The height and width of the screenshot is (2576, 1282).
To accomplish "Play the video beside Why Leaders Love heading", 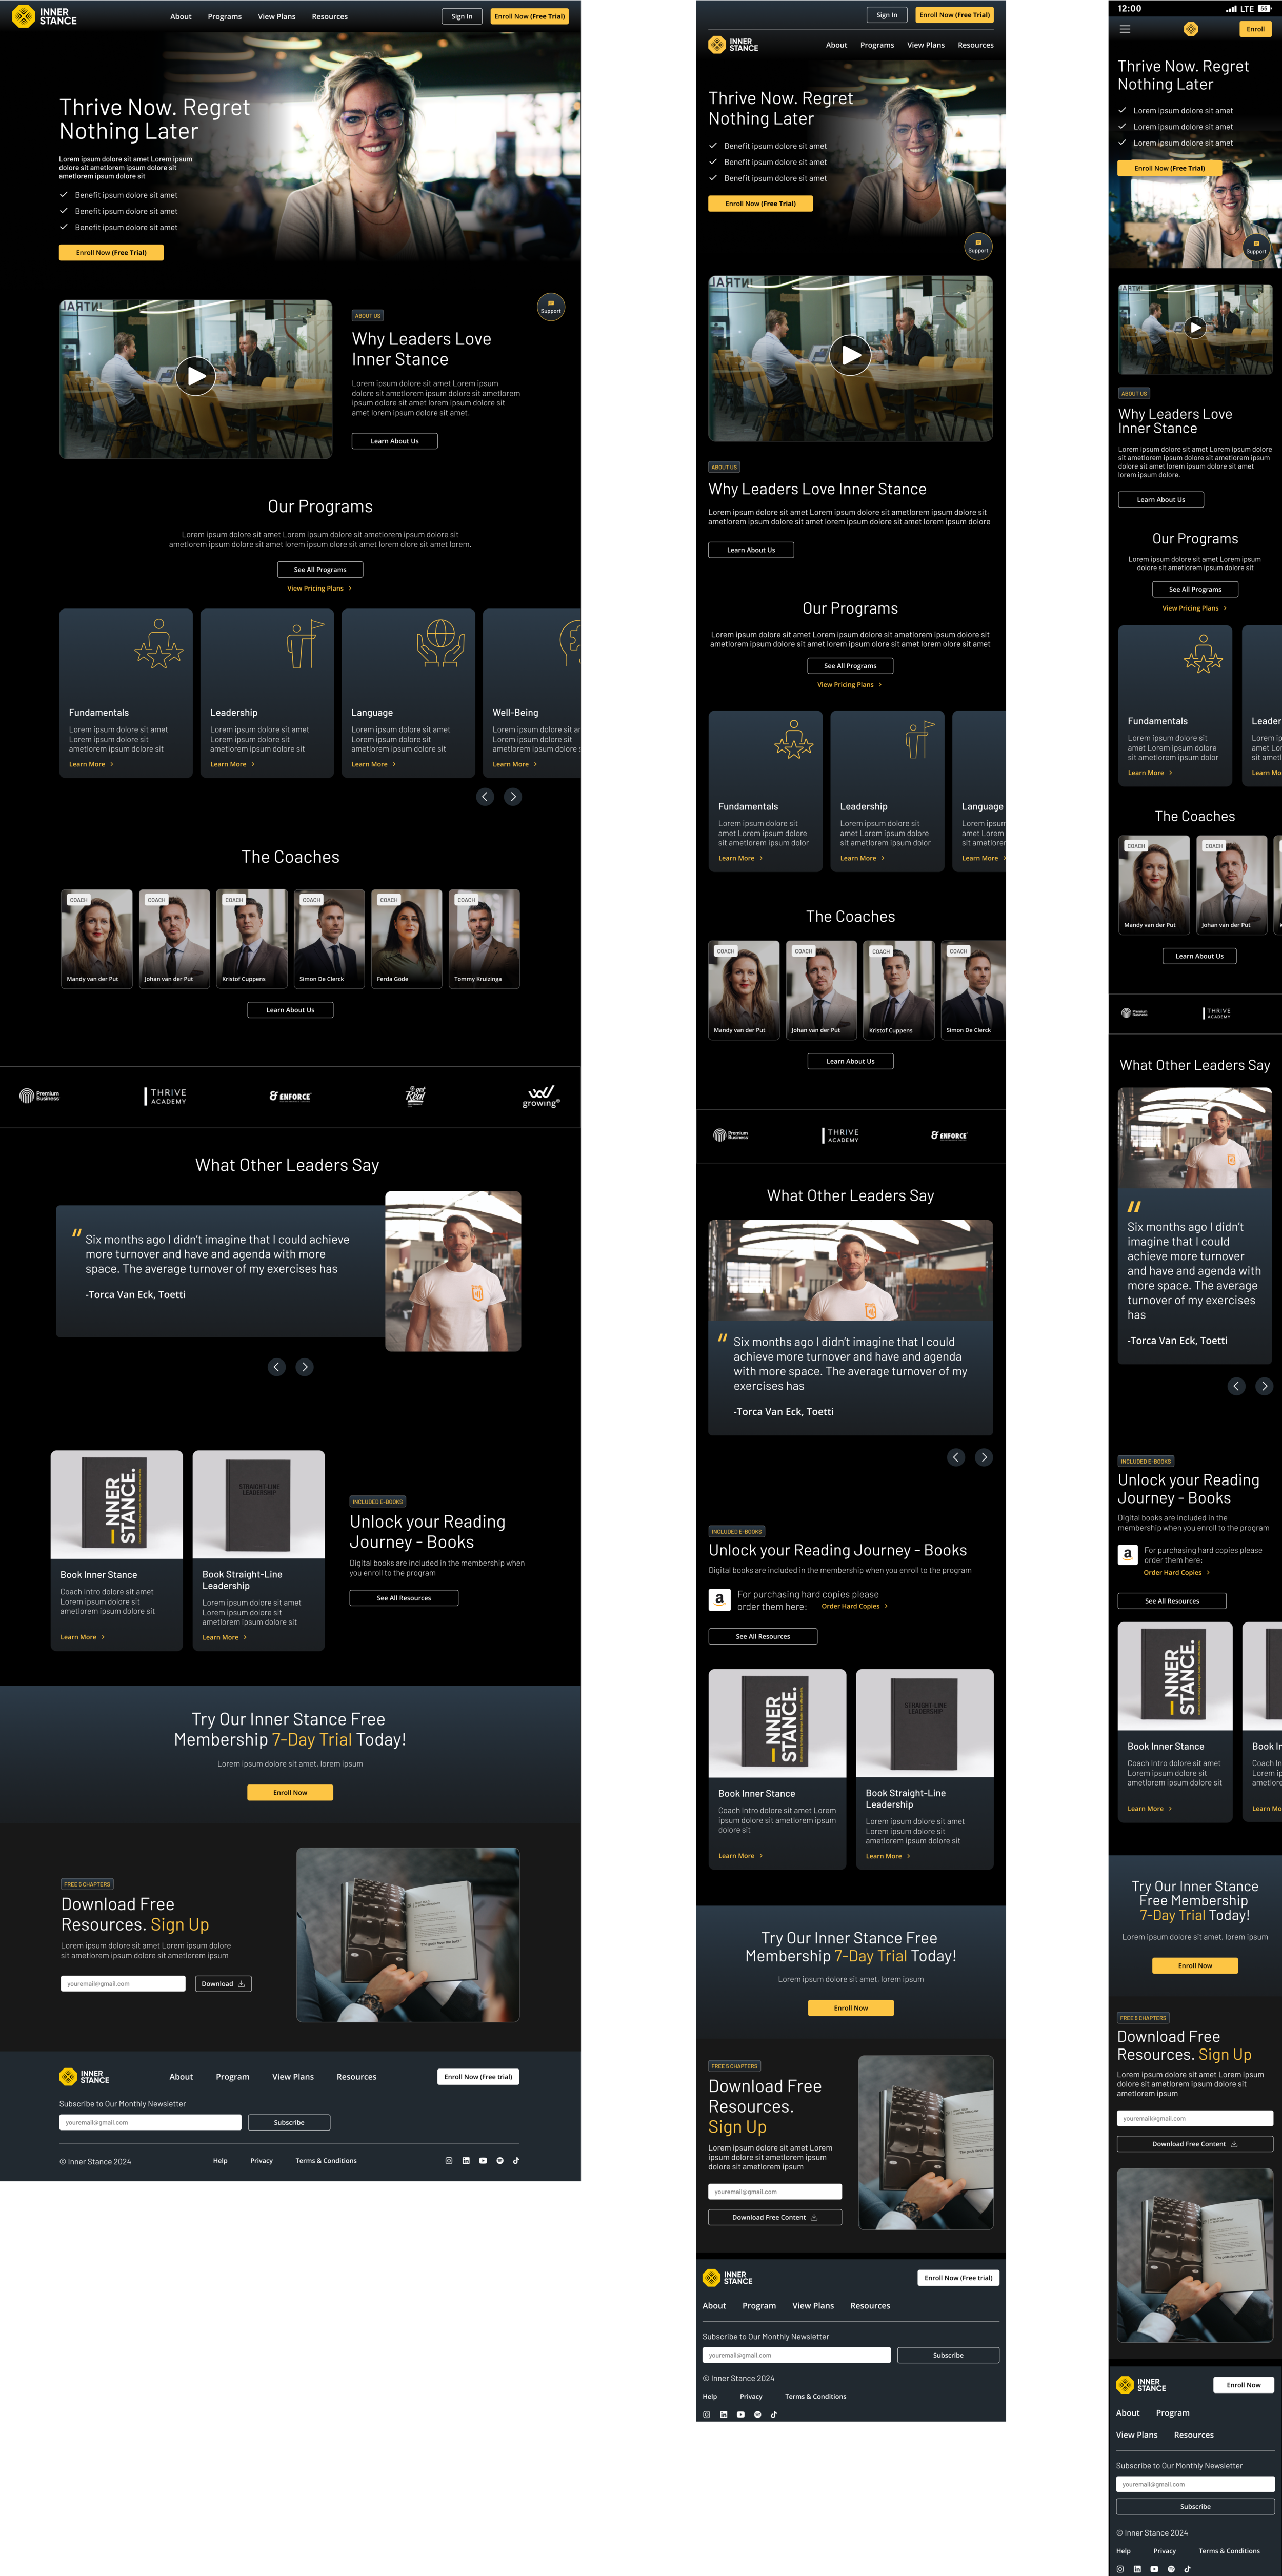I will point(195,376).
